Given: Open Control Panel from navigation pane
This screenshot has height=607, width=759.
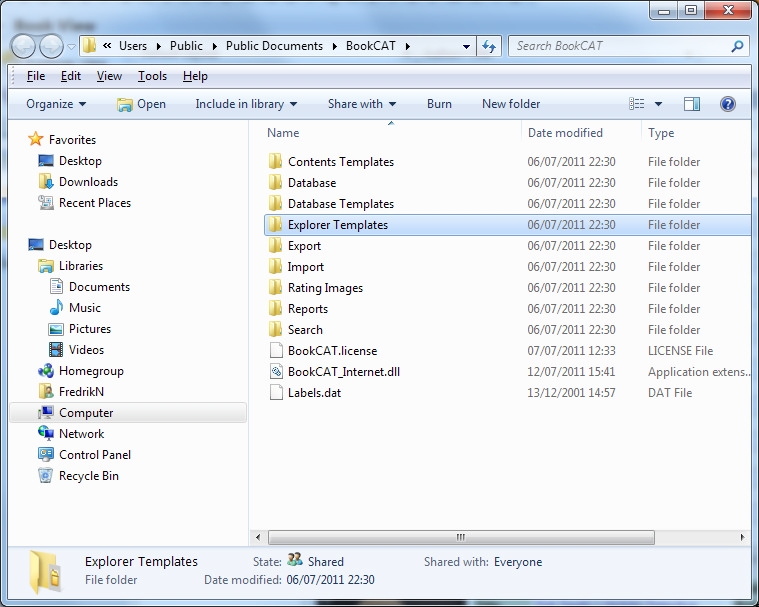Looking at the screenshot, I should [x=94, y=455].
